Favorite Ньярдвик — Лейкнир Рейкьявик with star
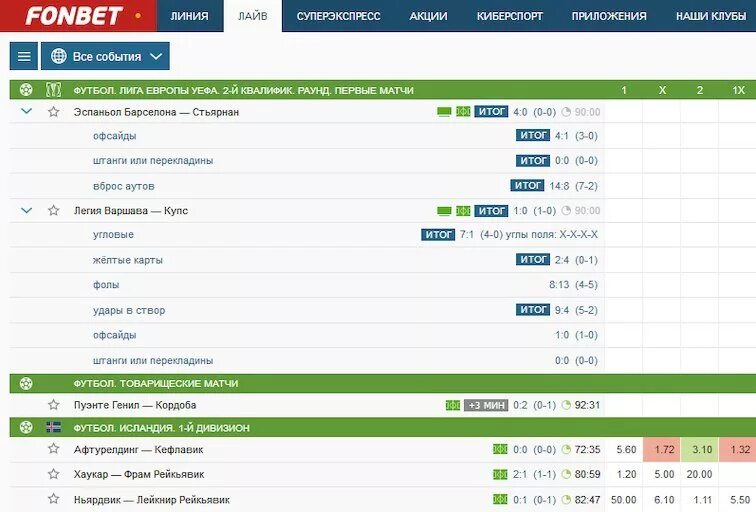756x512 pixels. coord(54,499)
